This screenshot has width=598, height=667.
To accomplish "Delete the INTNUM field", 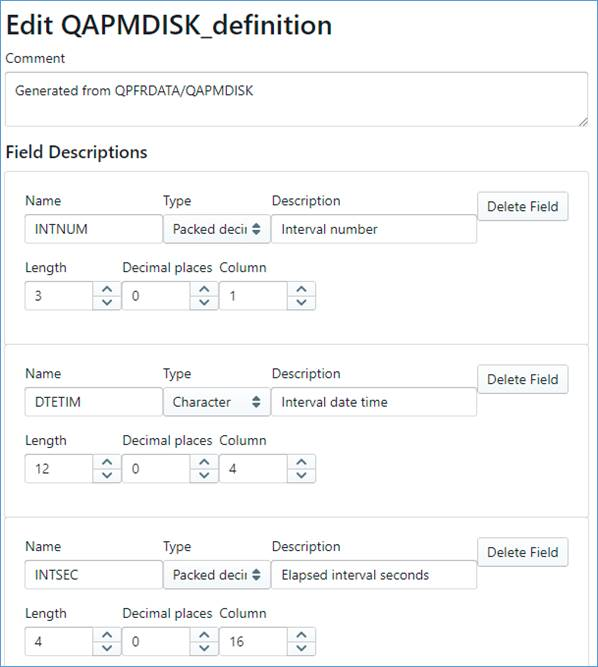I will (522, 206).
